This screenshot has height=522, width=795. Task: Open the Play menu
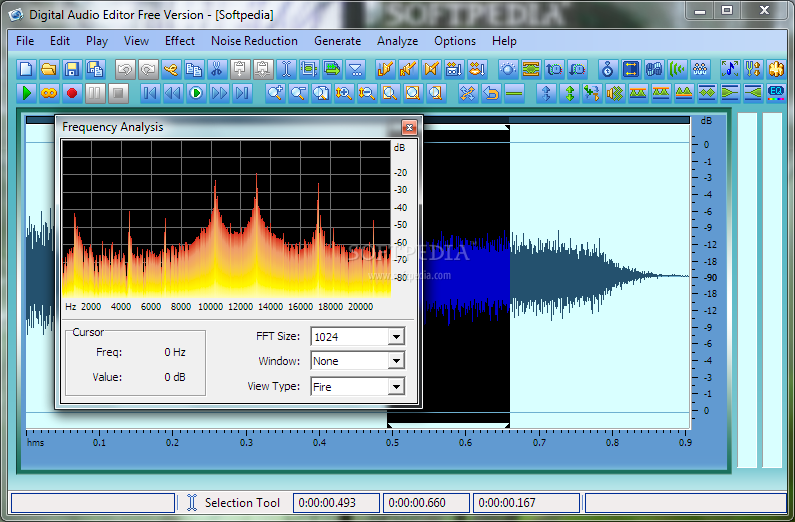point(97,41)
